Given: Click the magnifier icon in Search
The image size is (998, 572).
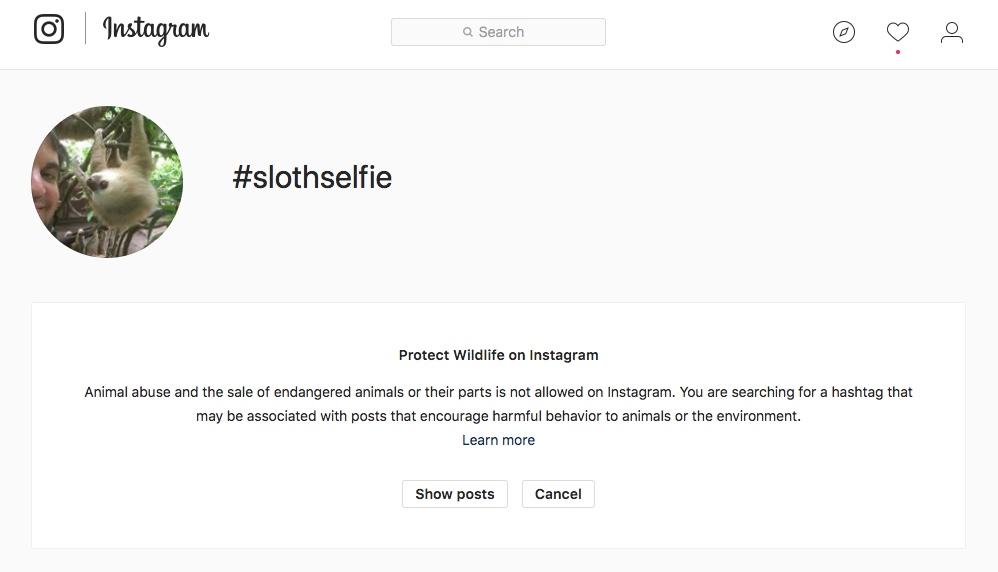Looking at the screenshot, I should tap(468, 32).
